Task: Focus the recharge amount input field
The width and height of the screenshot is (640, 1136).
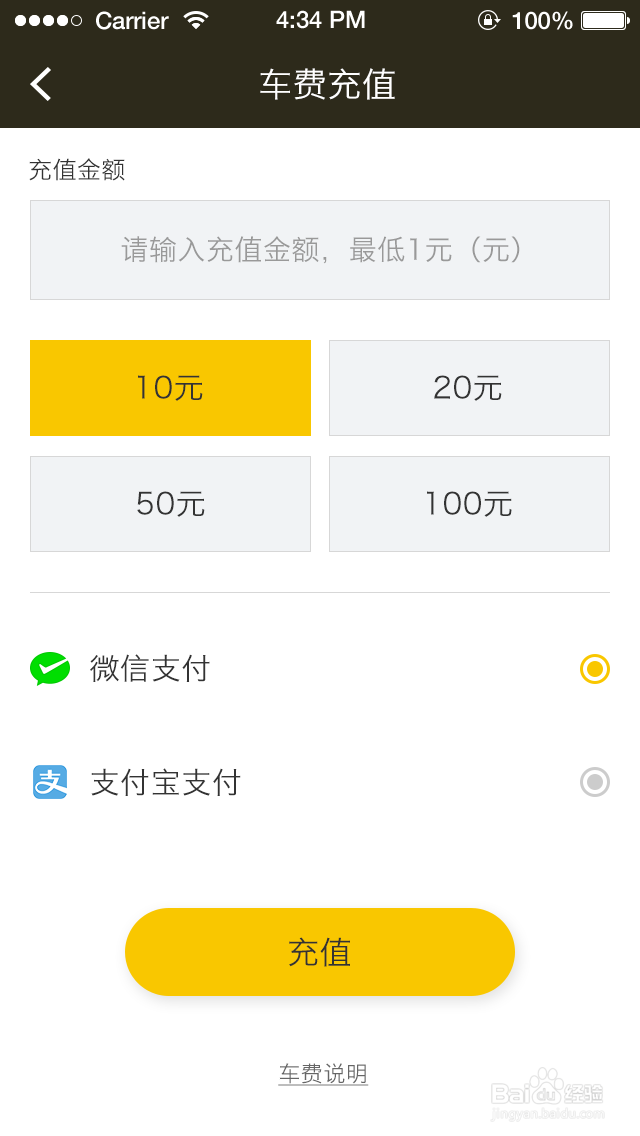Action: pos(320,250)
